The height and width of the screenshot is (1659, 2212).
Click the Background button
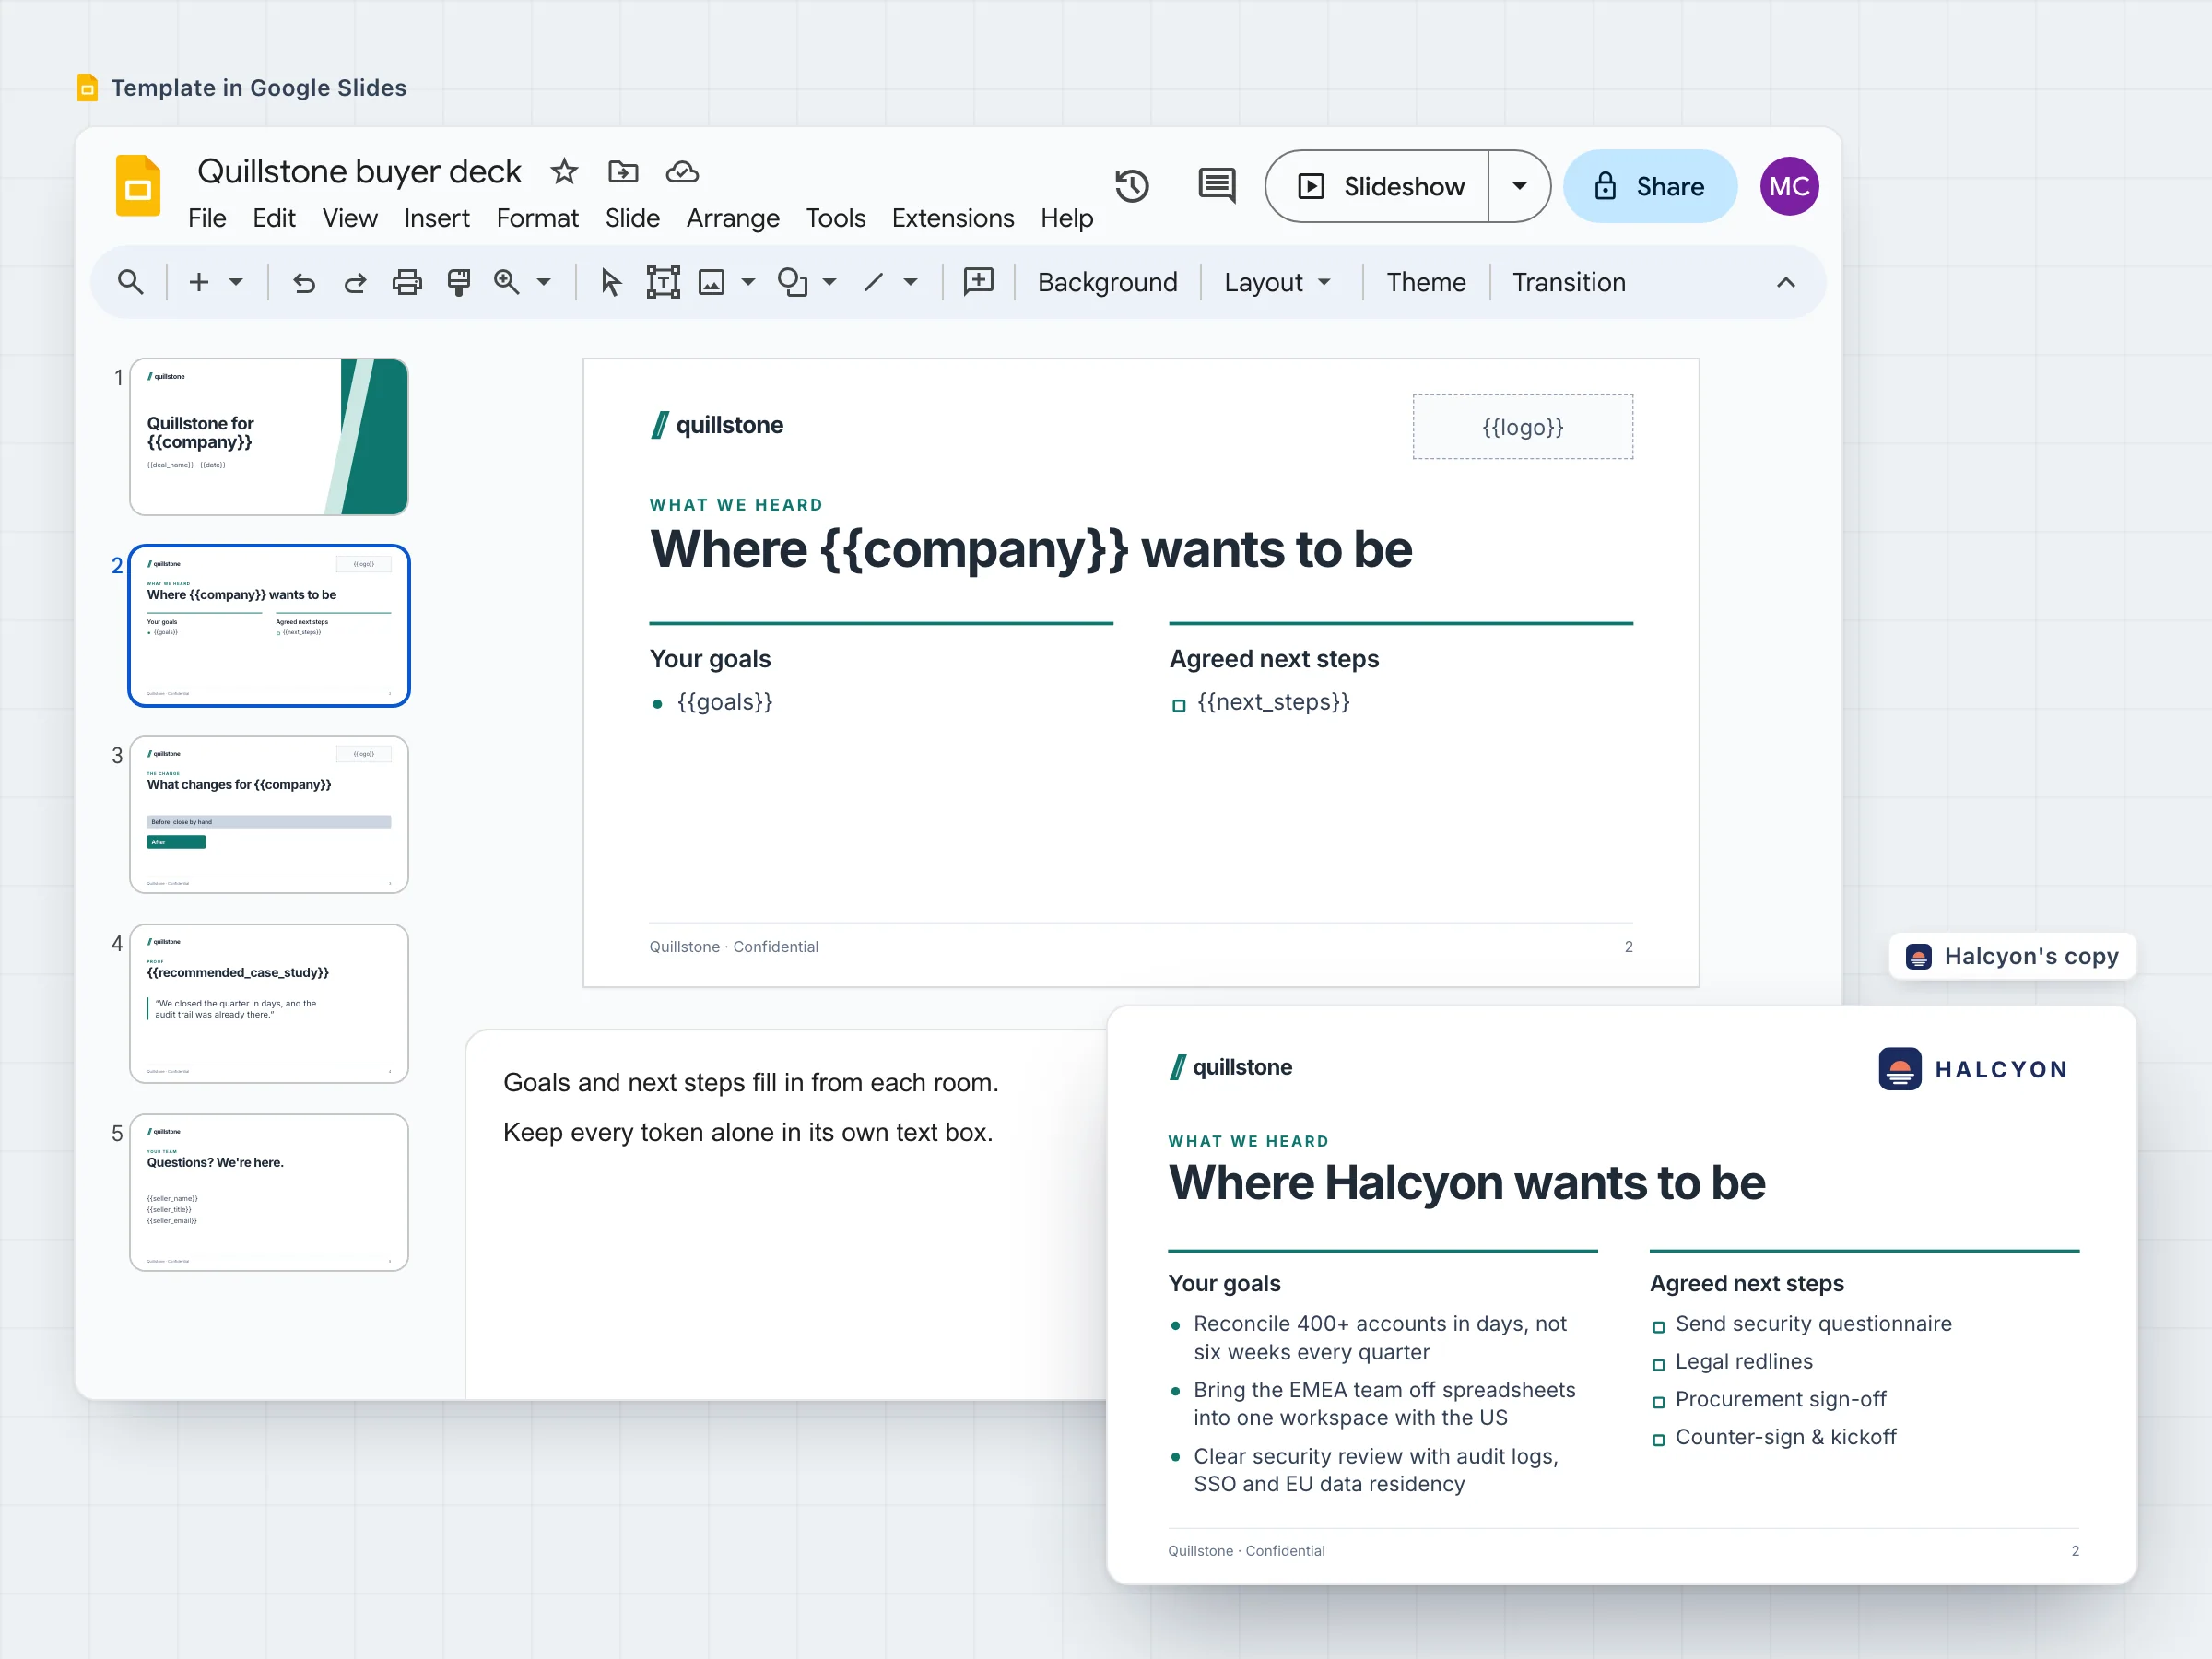pos(1107,283)
